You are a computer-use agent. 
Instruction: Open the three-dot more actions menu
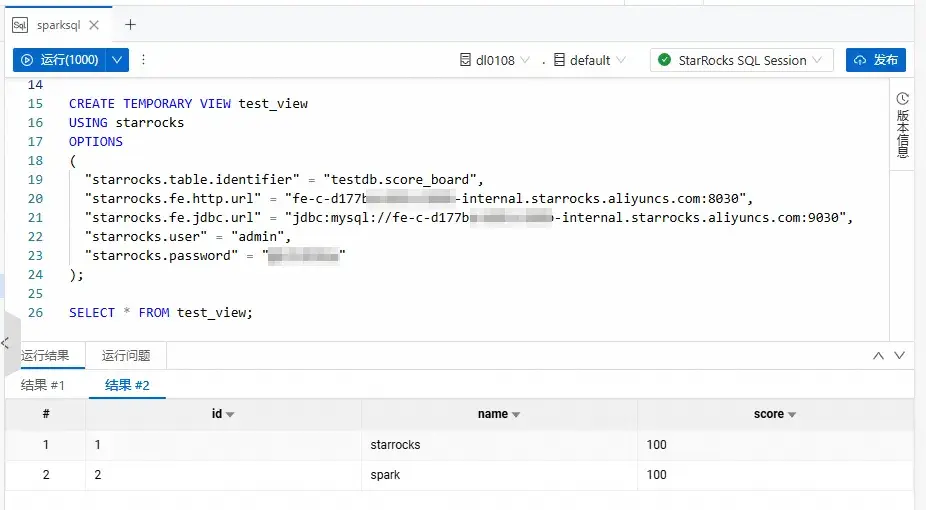[x=143, y=60]
